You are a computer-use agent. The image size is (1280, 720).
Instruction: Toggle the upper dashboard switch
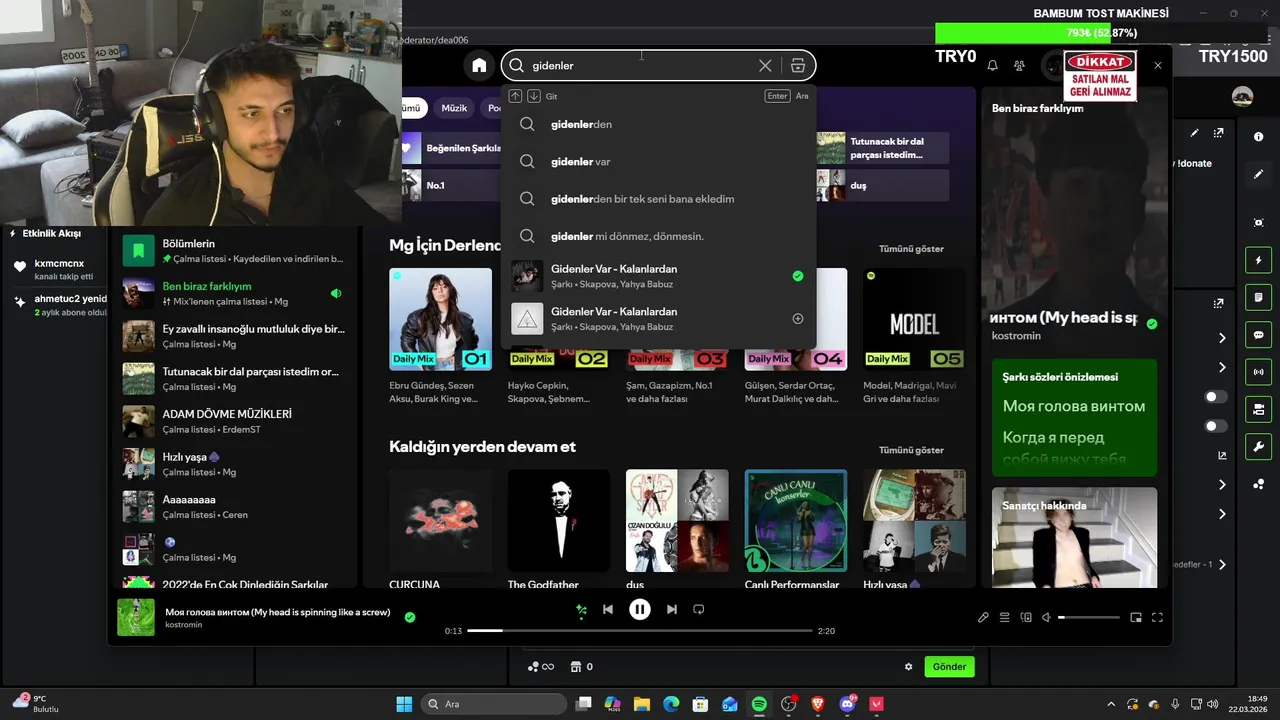click(1216, 397)
